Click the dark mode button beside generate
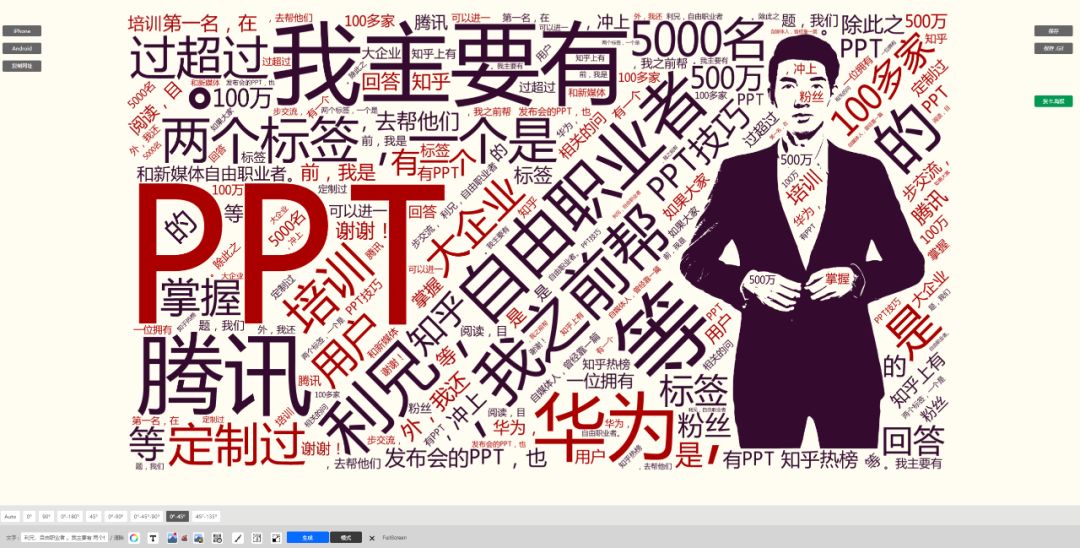Viewport: 1080px width, 548px height. pyautogui.click(x=346, y=538)
